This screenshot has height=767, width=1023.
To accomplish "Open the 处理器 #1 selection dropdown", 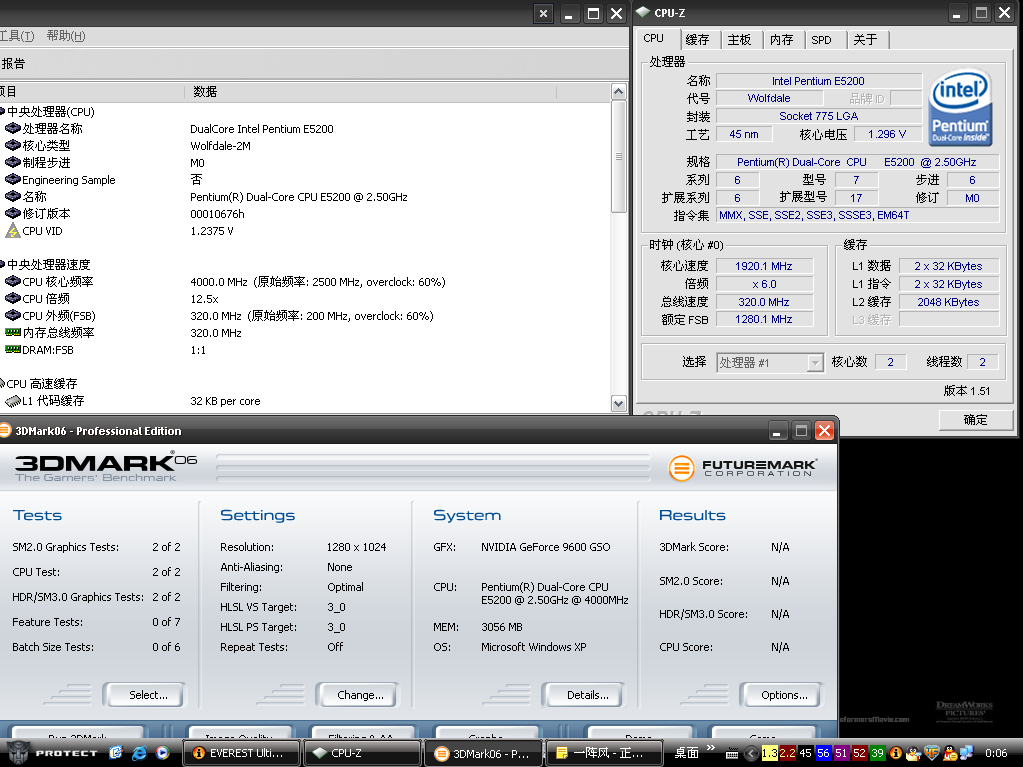I will (x=815, y=362).
